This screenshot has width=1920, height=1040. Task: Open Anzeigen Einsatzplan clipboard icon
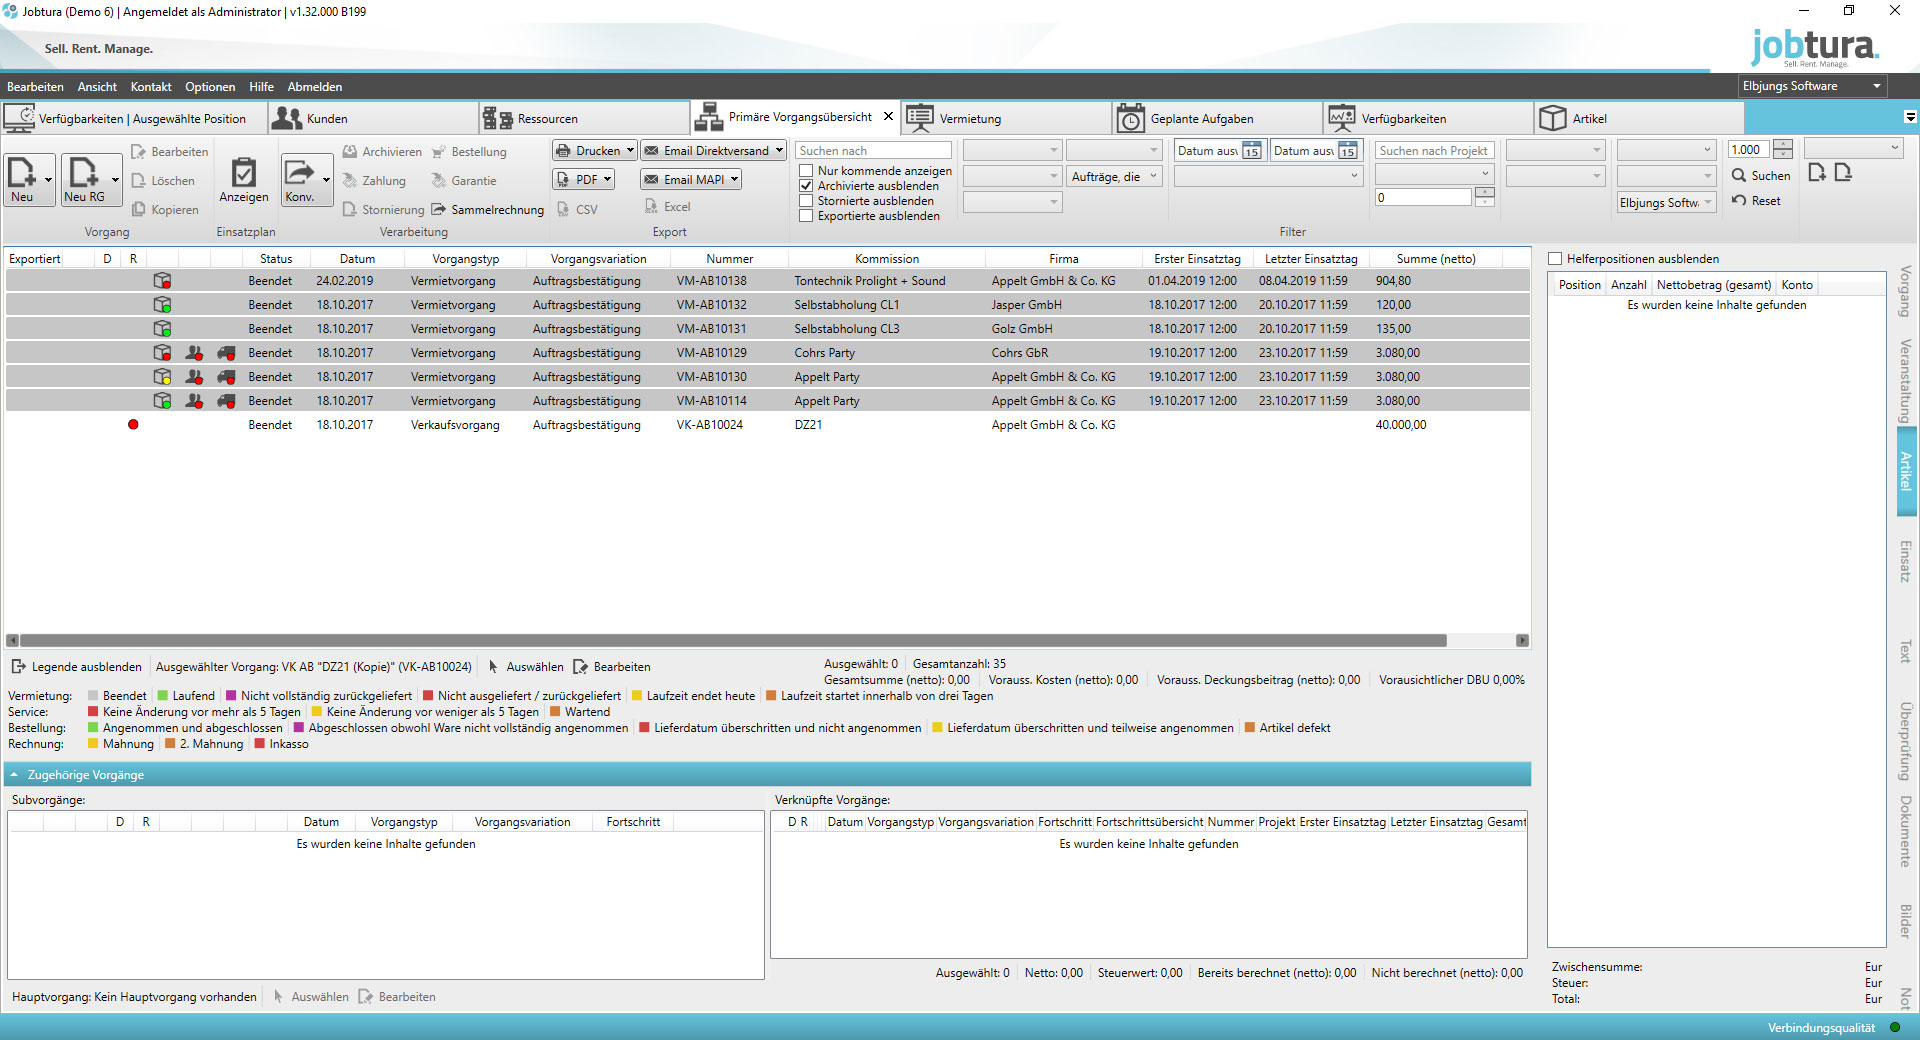[x=244, y=173]
